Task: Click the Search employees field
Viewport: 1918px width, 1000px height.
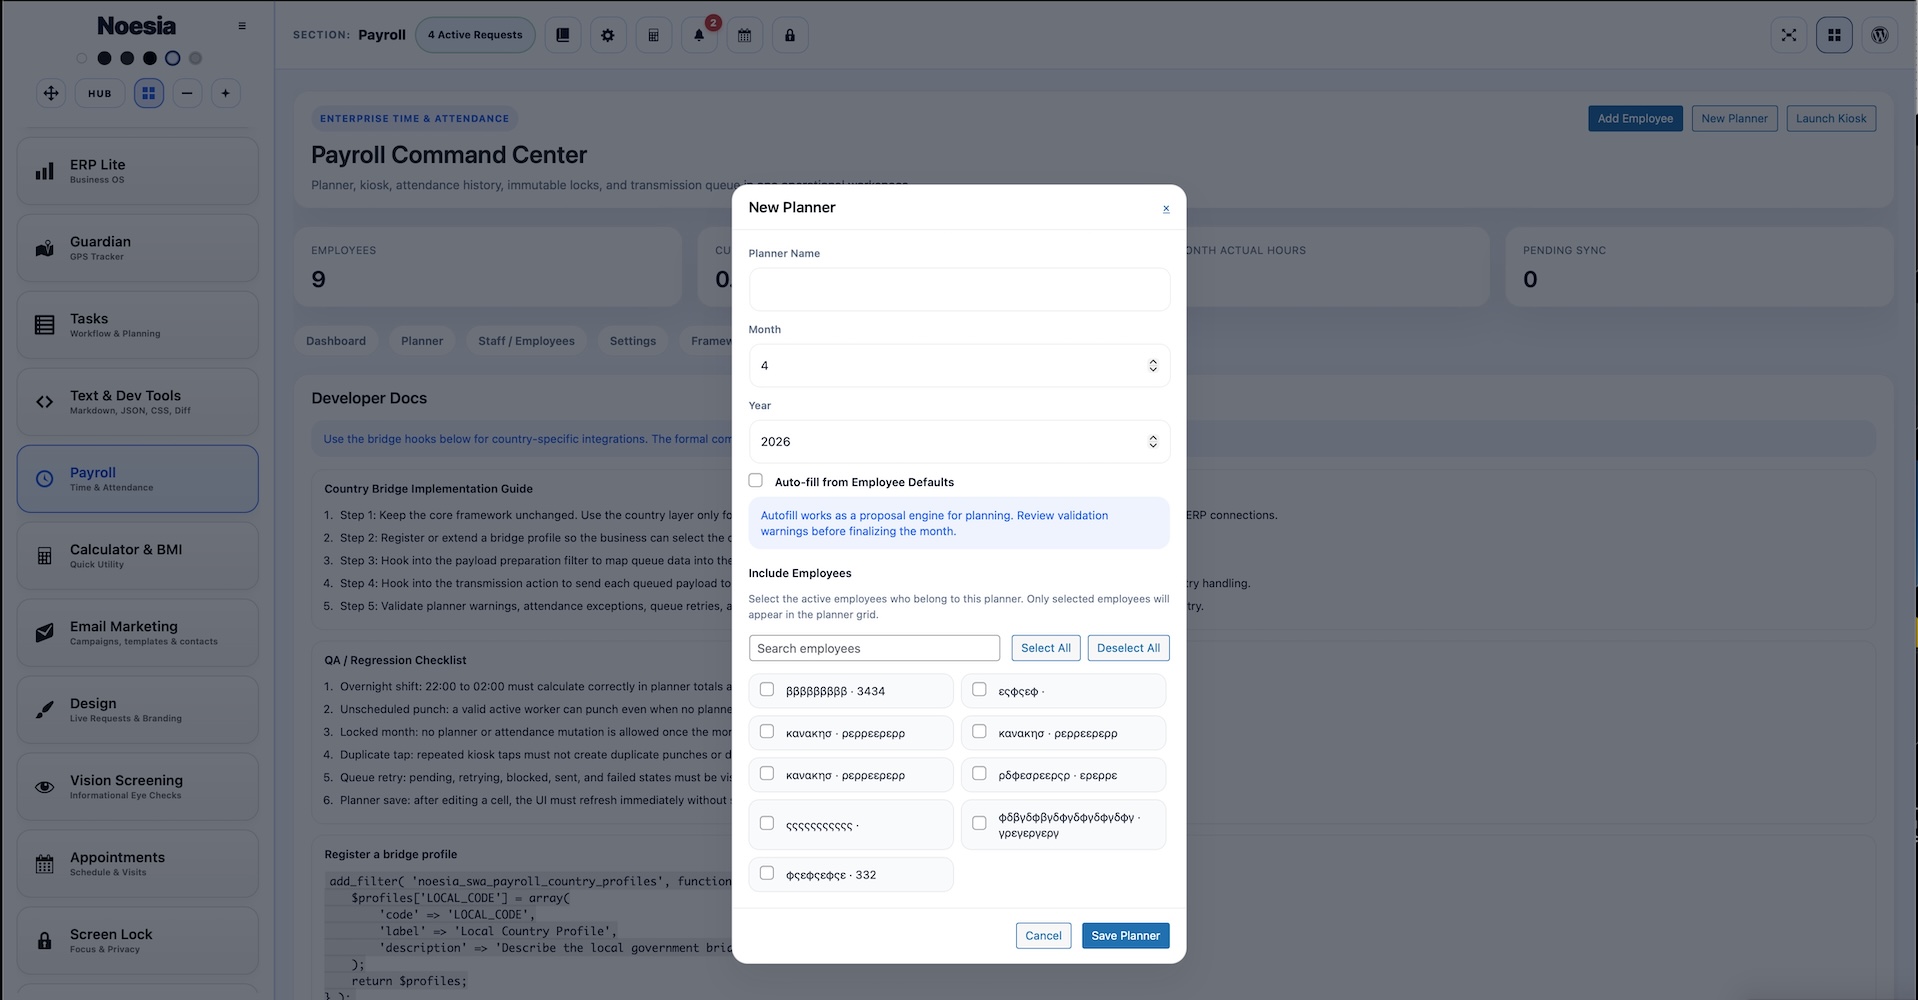Action: [874, 648]
